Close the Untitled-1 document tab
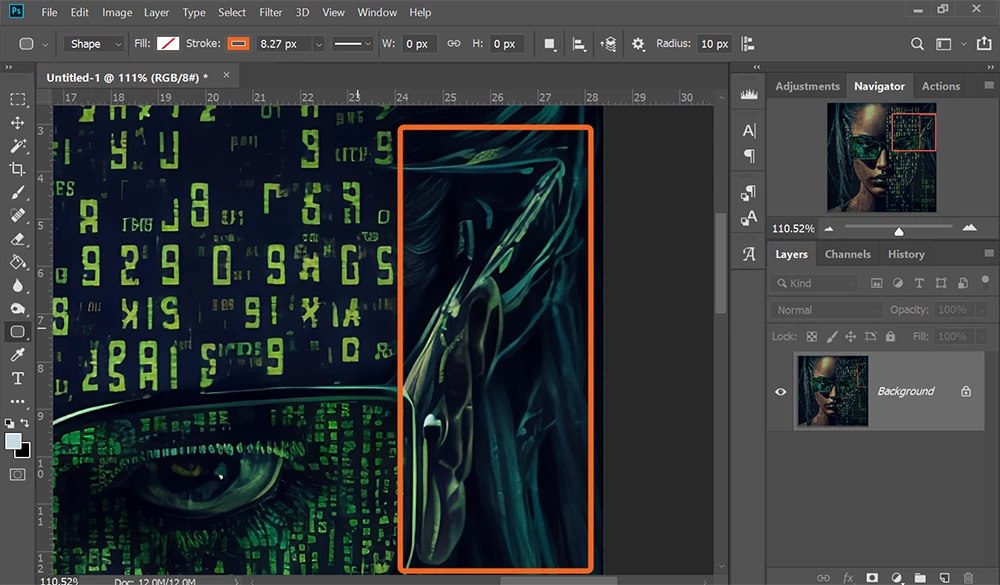Image resolution: width=1000 pixels, height=585 pixels. (226, 75)
